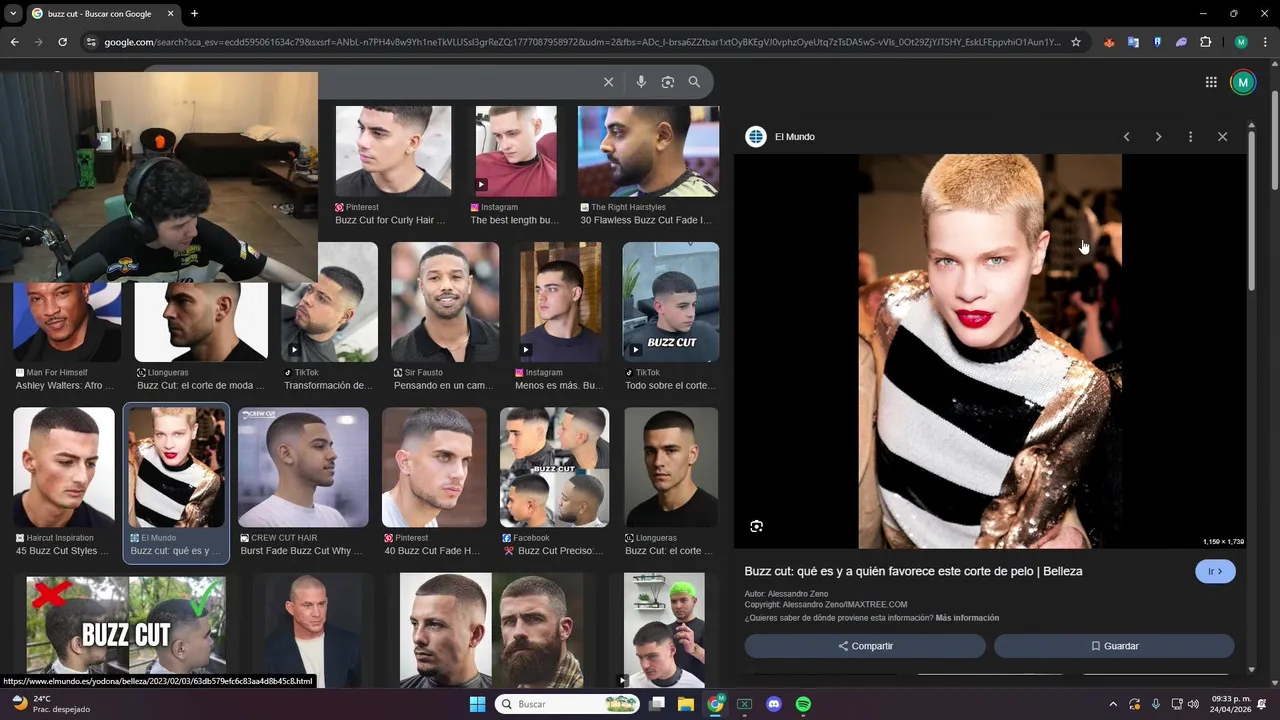This screenshot has width=1280, height=720.
Task: Click the address bar URL
Action: click(582, 42)
